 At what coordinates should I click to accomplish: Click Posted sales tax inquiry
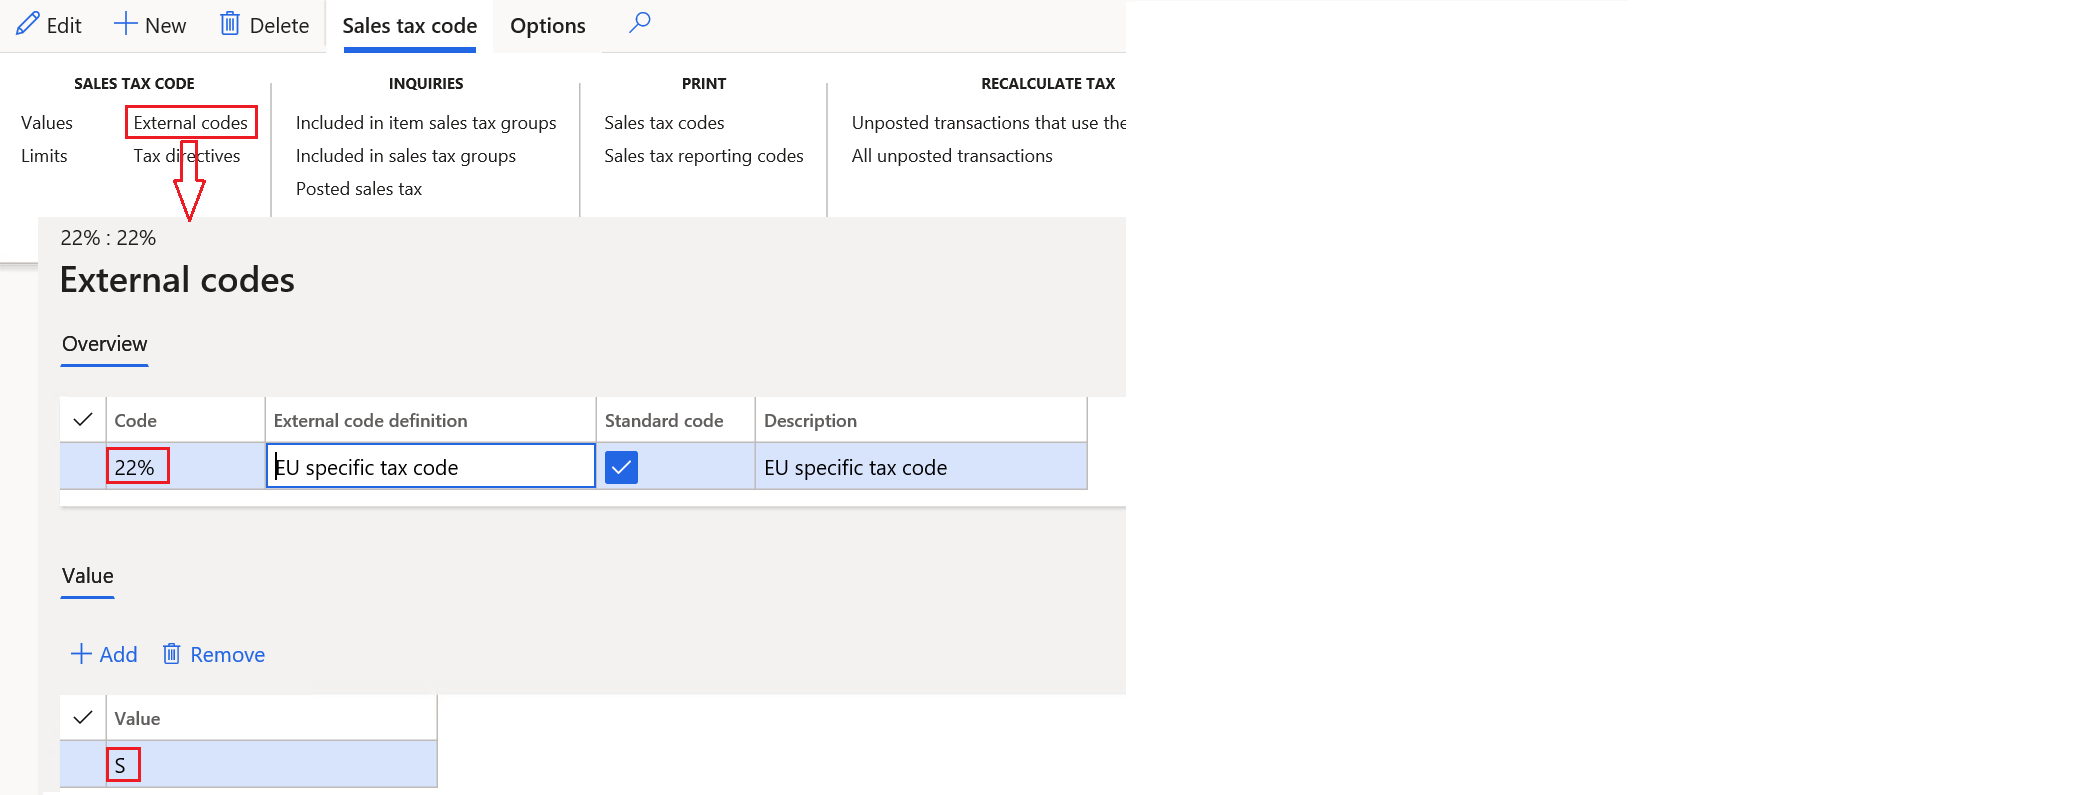(359, 189)
